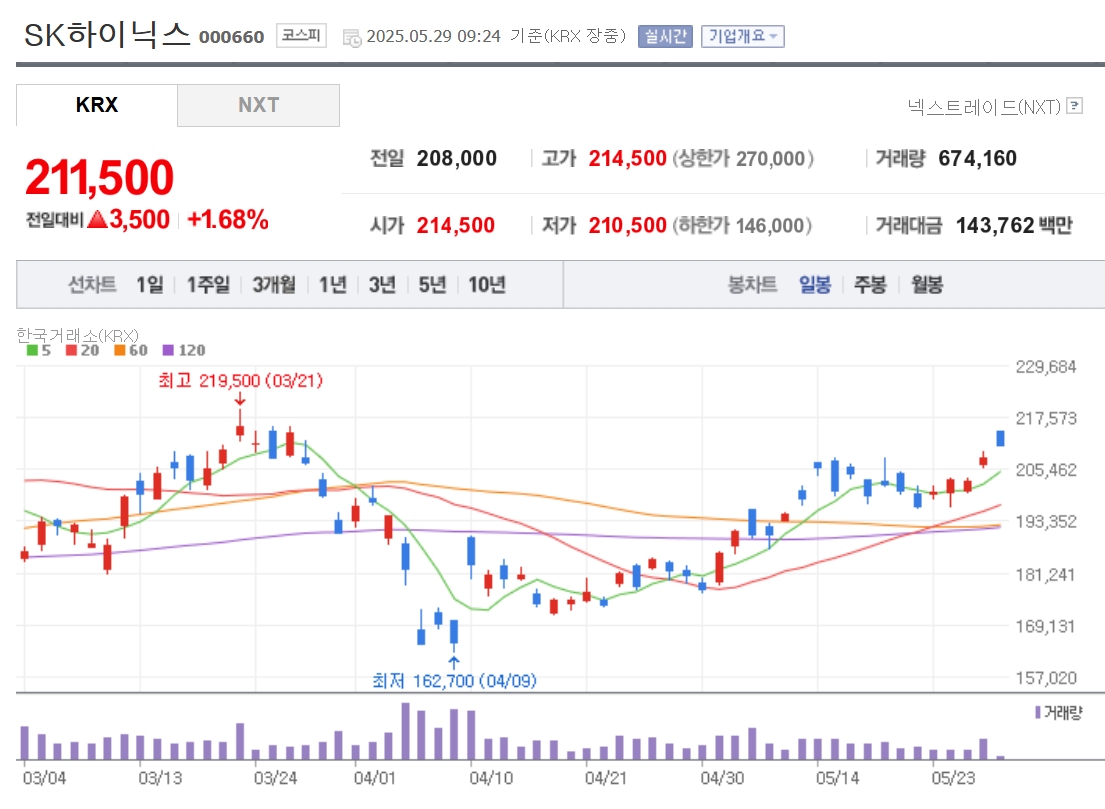Click the 05/23 date label on the axis
This screenshot has height=809, width=1105.
click(953, 779)
